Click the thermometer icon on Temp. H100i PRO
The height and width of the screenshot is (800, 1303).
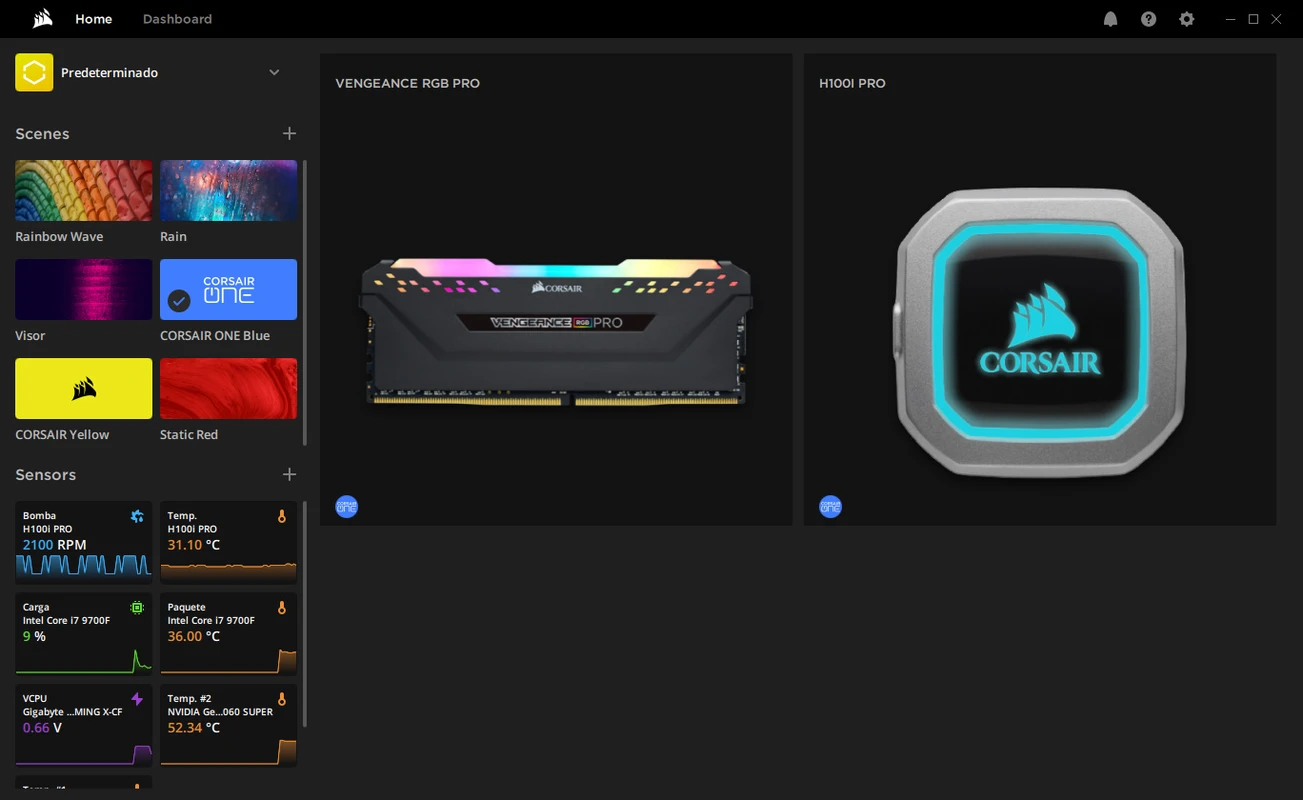coord(281,515)
